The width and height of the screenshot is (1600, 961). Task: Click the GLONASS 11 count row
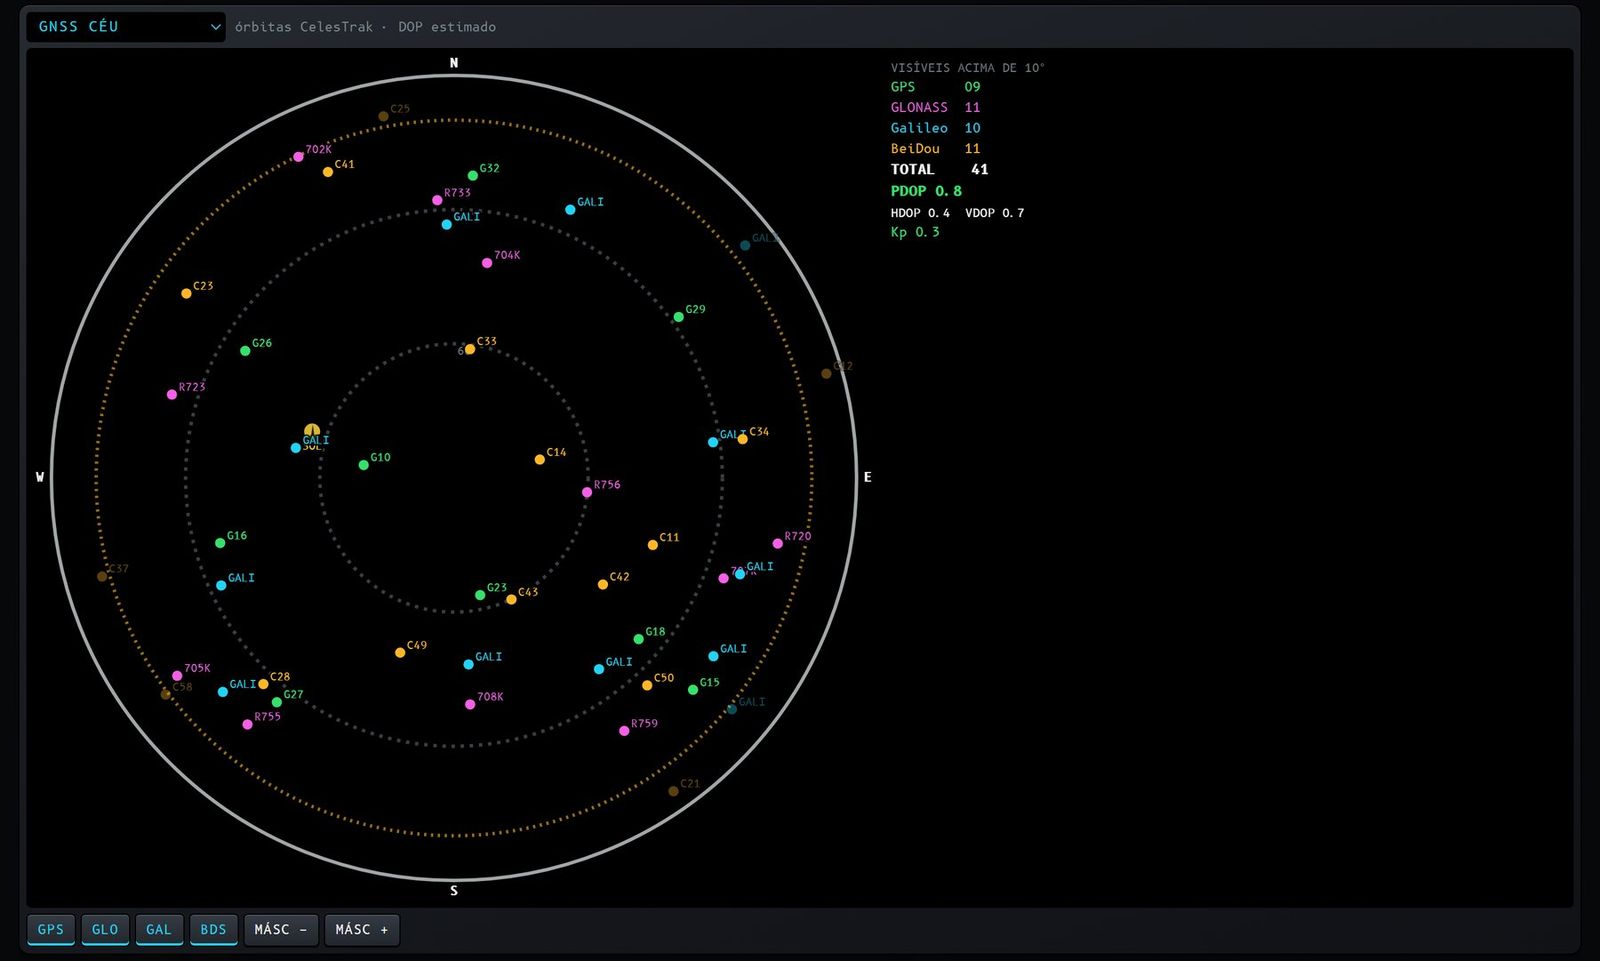tap(936, 108)
